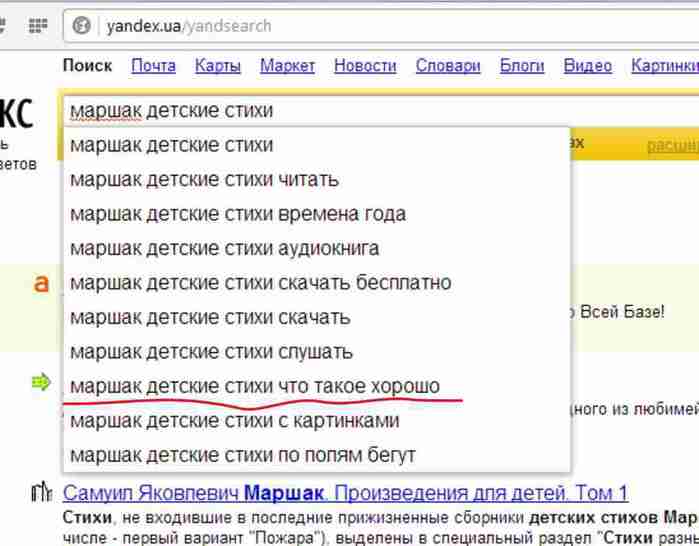Image resolution: width=699 pixels, height=546 pixels.
Task: Choose suggestion "маршак детские стихи что такое хорошо"
Action: tap(317, 386)
